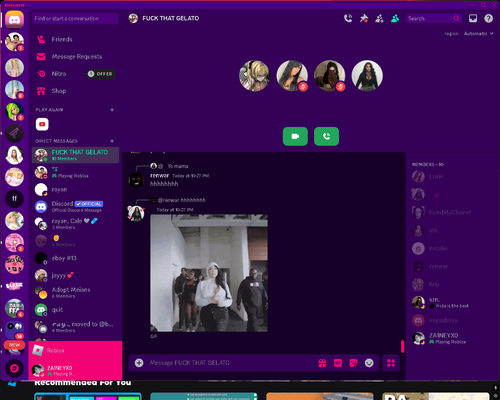
Task: Open the attached GIF image
Action: (209, 273)
